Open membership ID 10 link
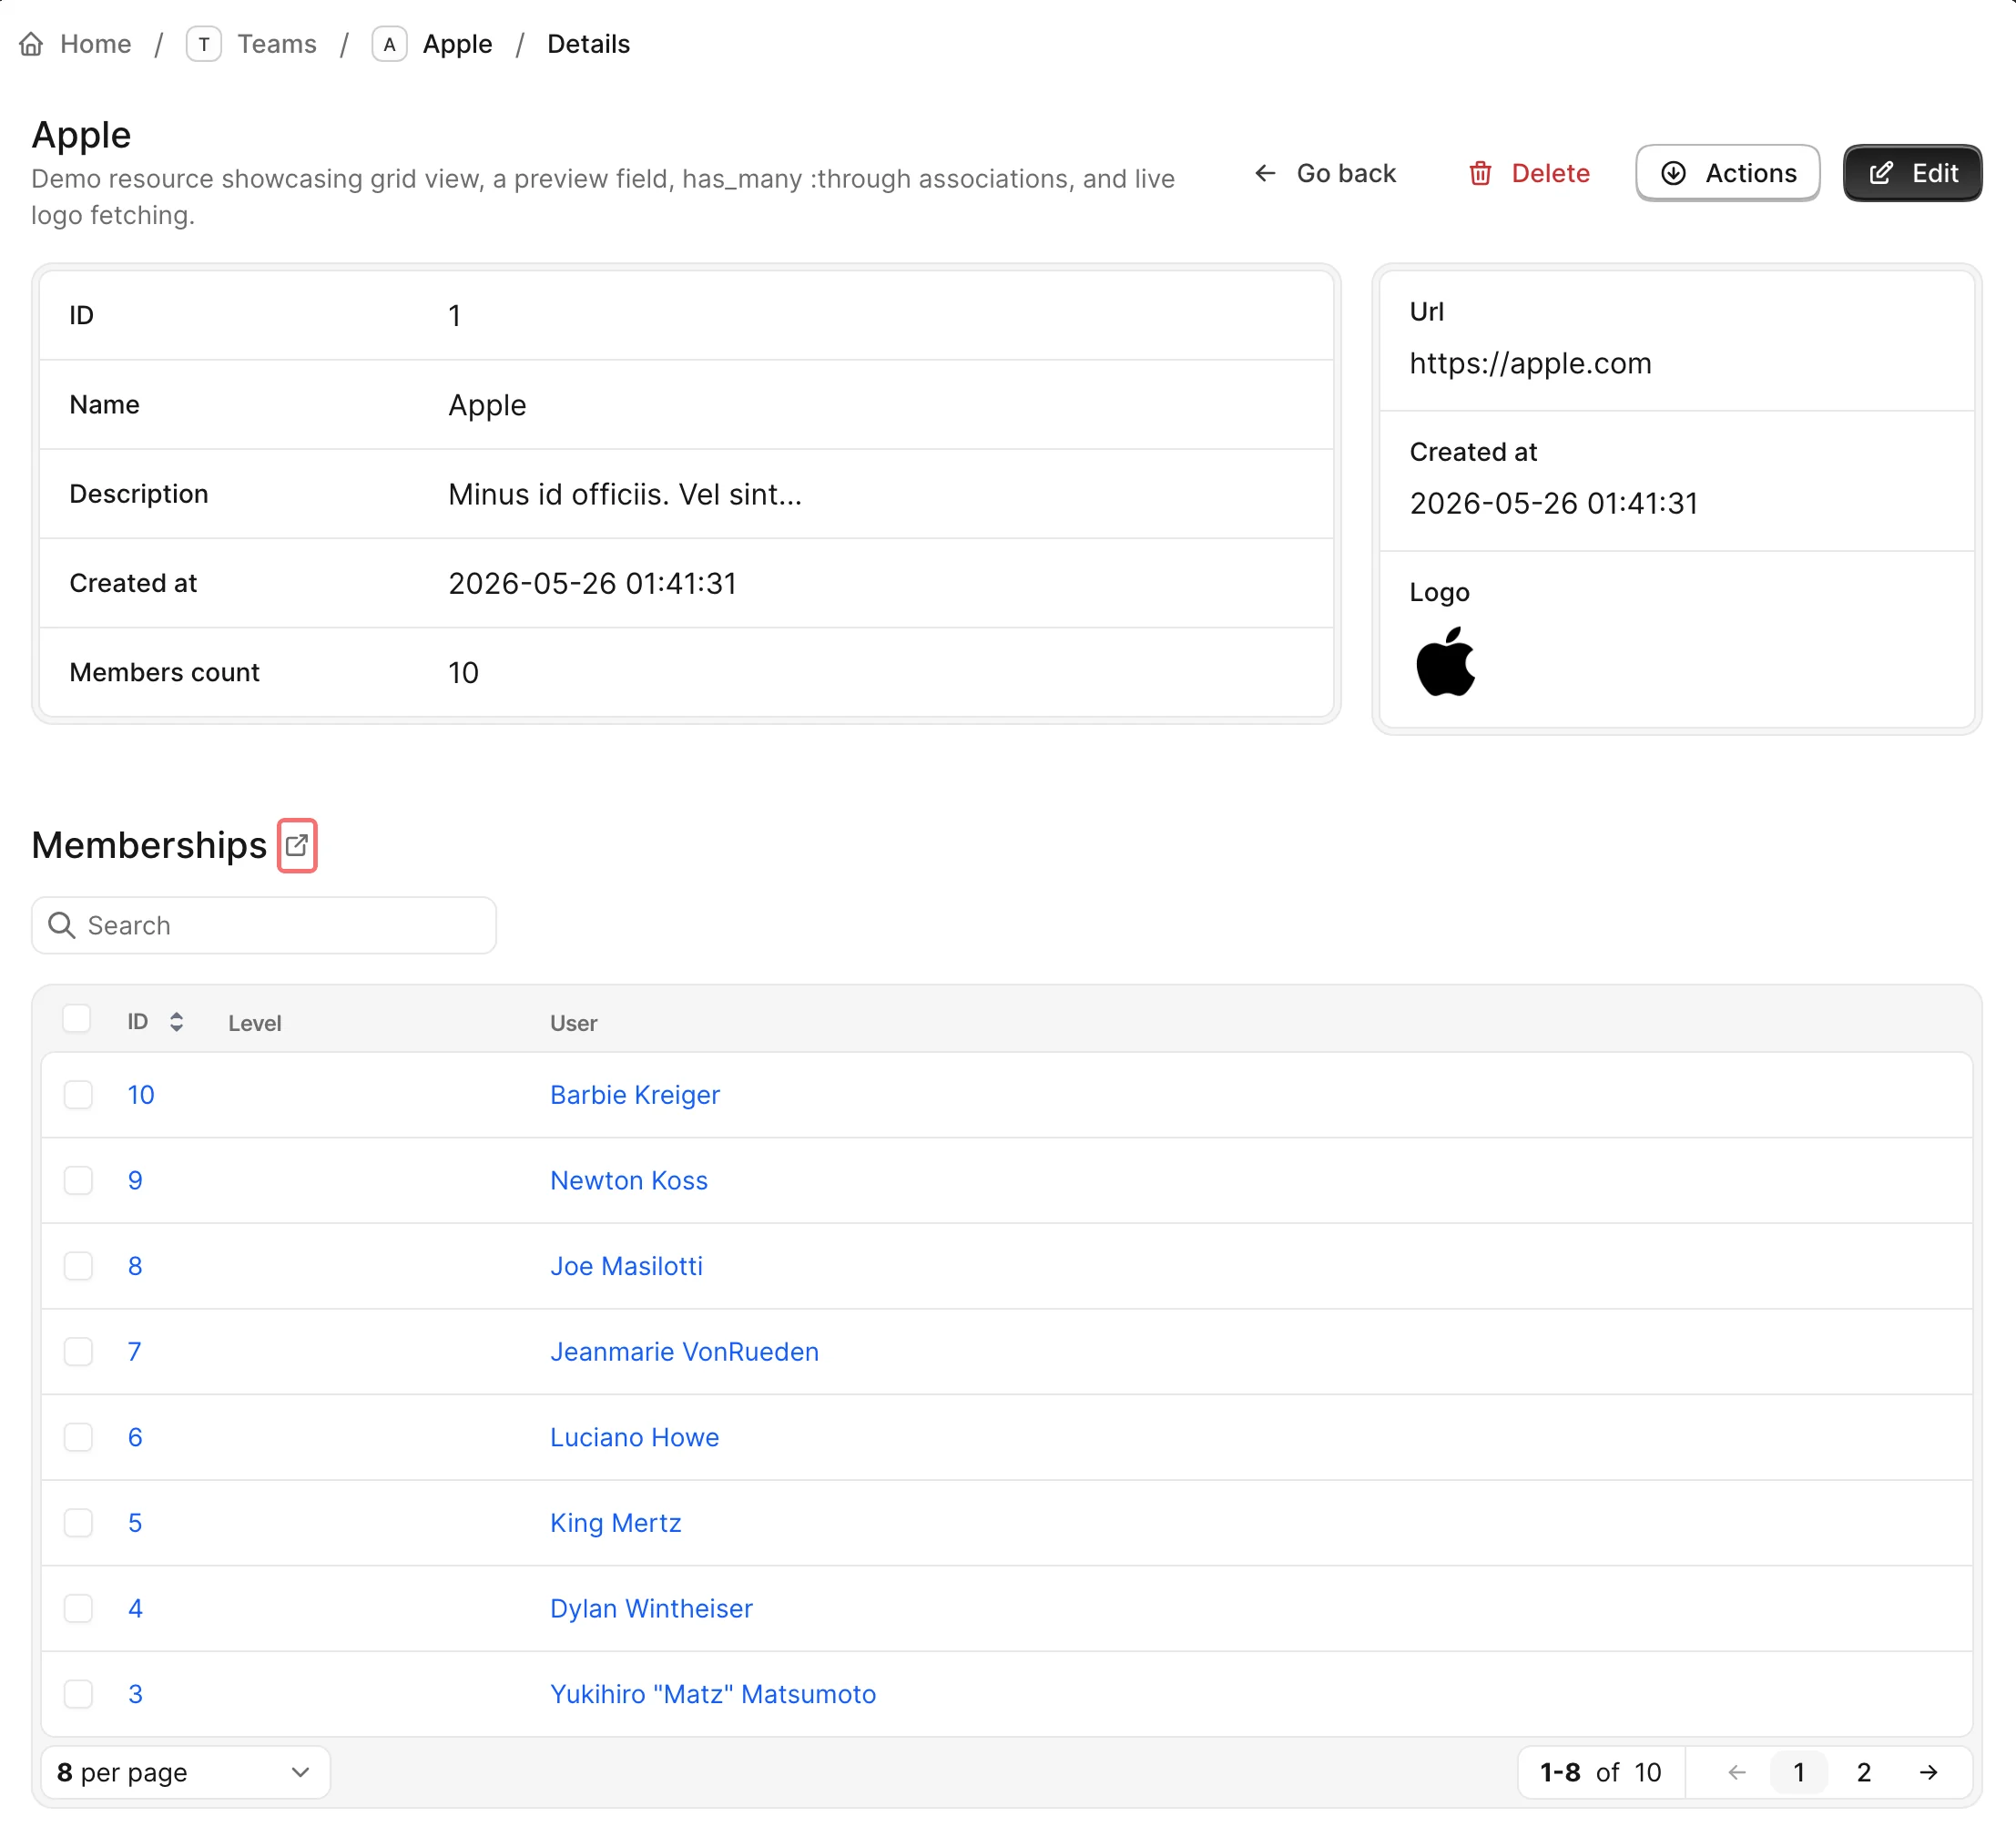 coord(141,1094)
